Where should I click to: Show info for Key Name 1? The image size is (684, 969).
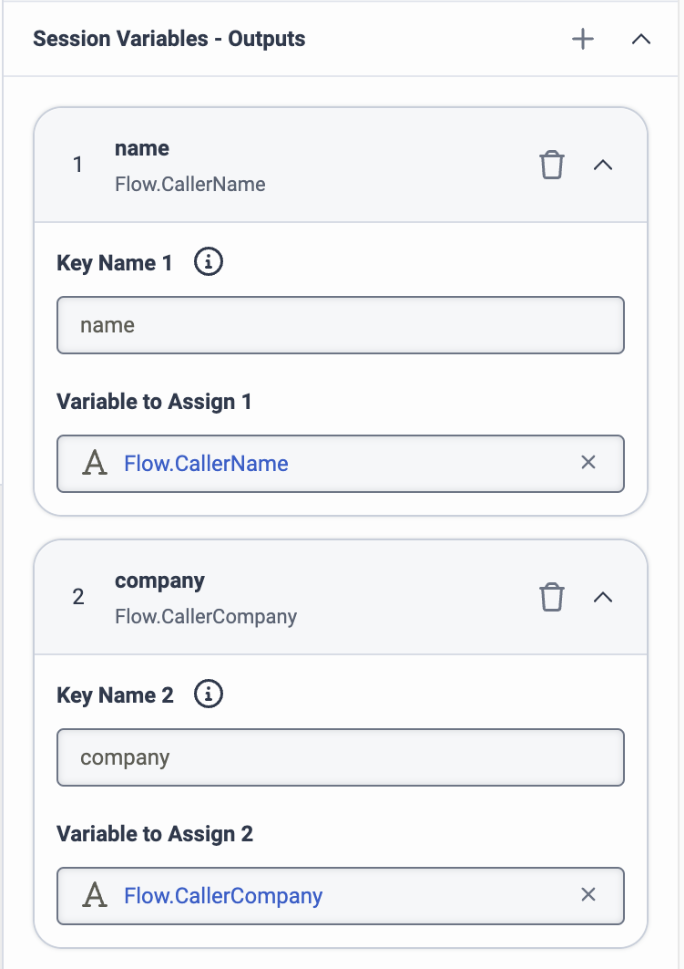(208, 262)
